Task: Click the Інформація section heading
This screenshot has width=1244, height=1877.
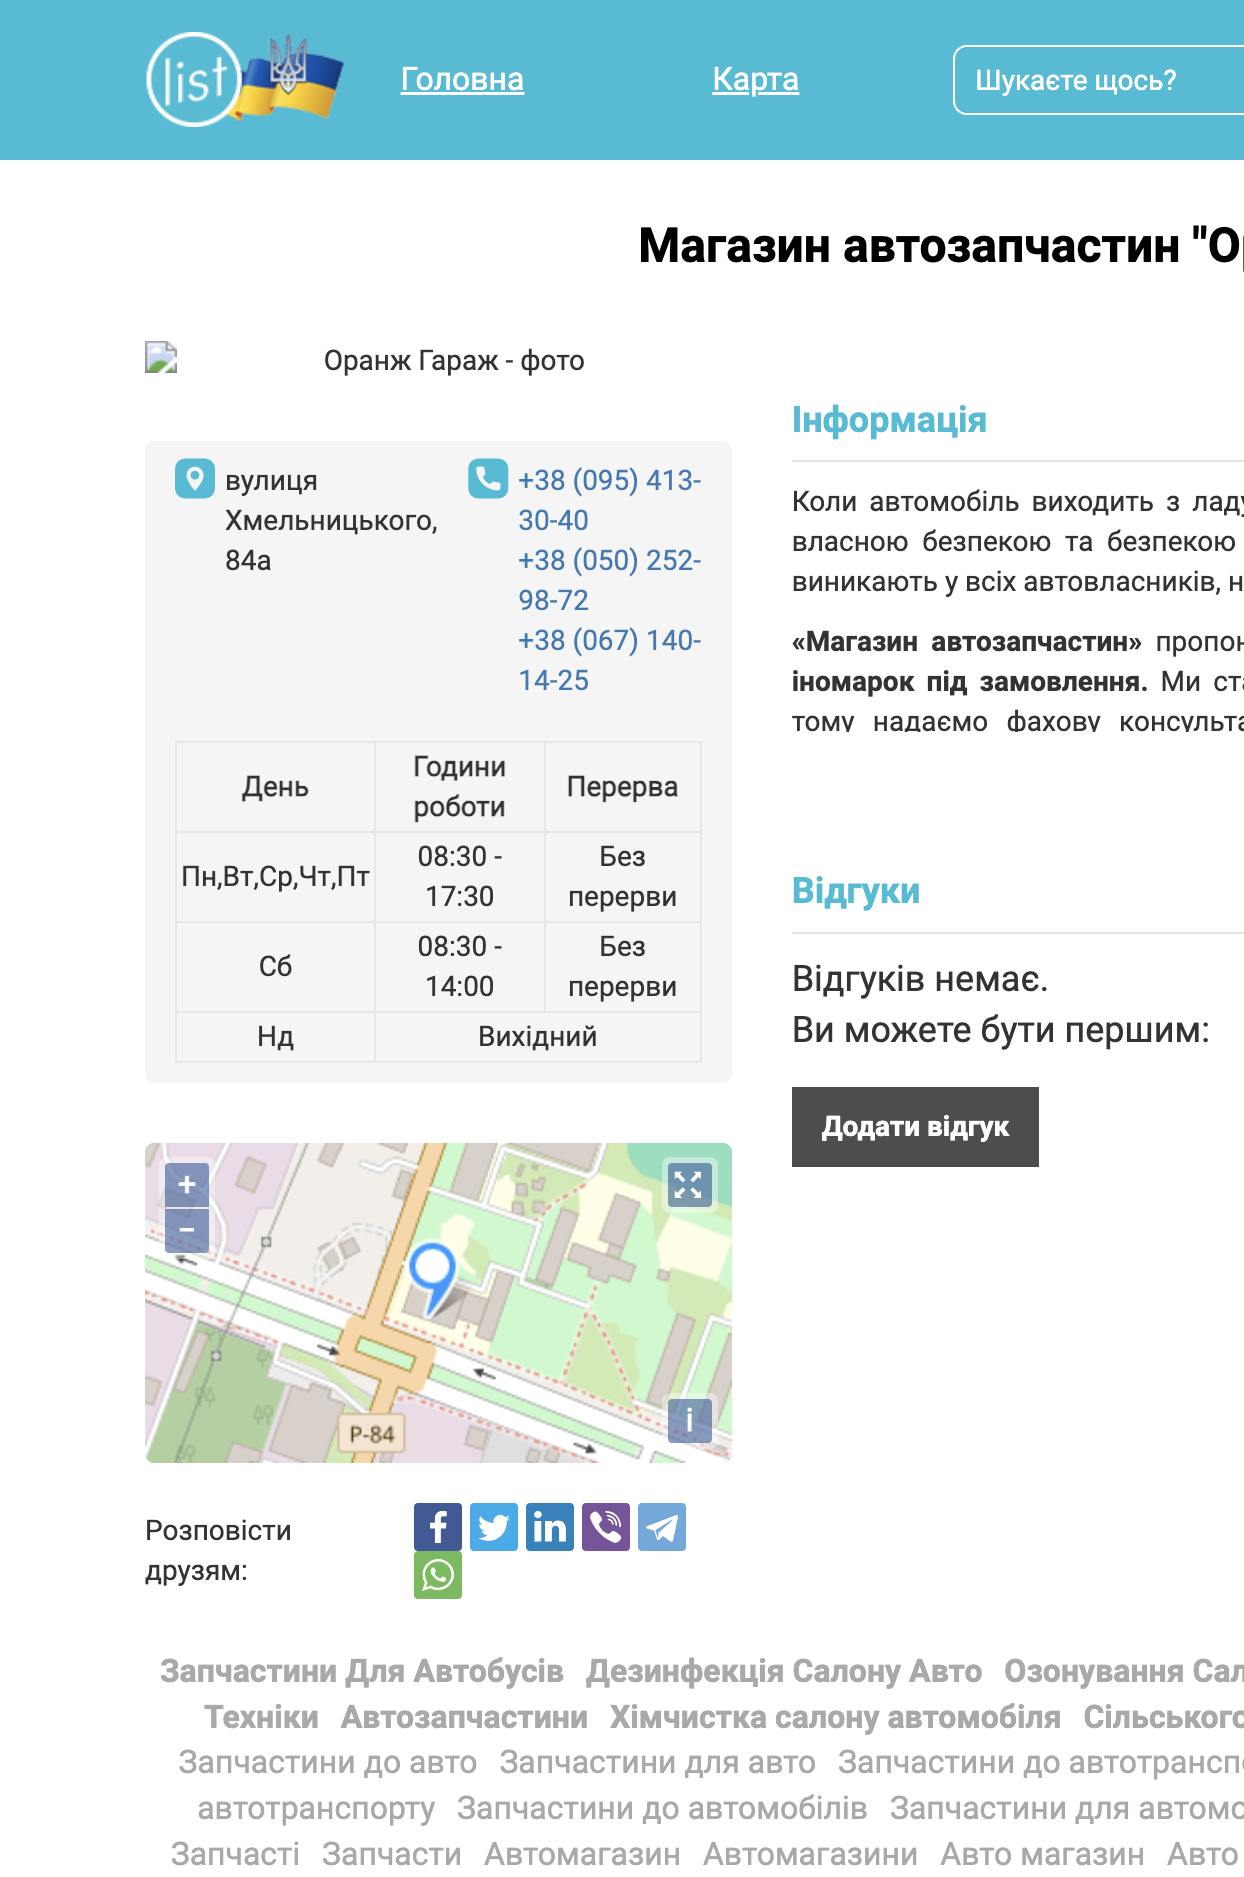Action: 889,420
